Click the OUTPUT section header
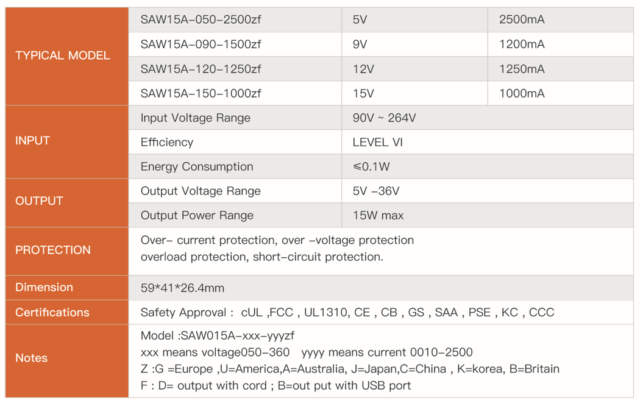The height and width of the screenshot is (403, 640). [x=39, y=201]
